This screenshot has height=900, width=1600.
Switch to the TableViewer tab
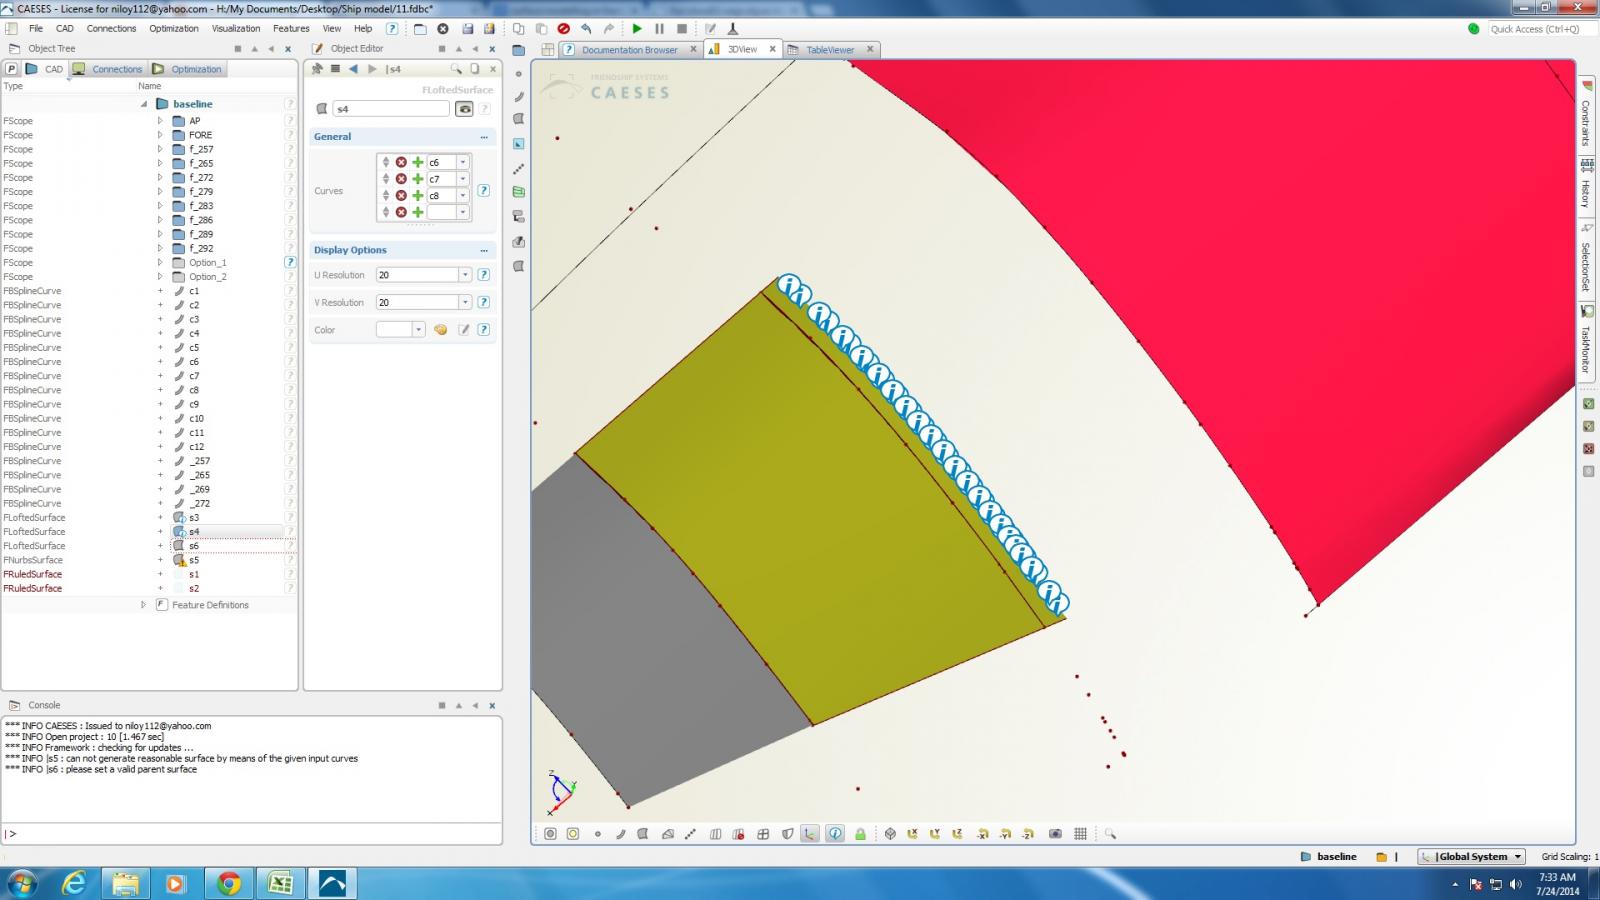pyautogui.click(x=830, y=49)
